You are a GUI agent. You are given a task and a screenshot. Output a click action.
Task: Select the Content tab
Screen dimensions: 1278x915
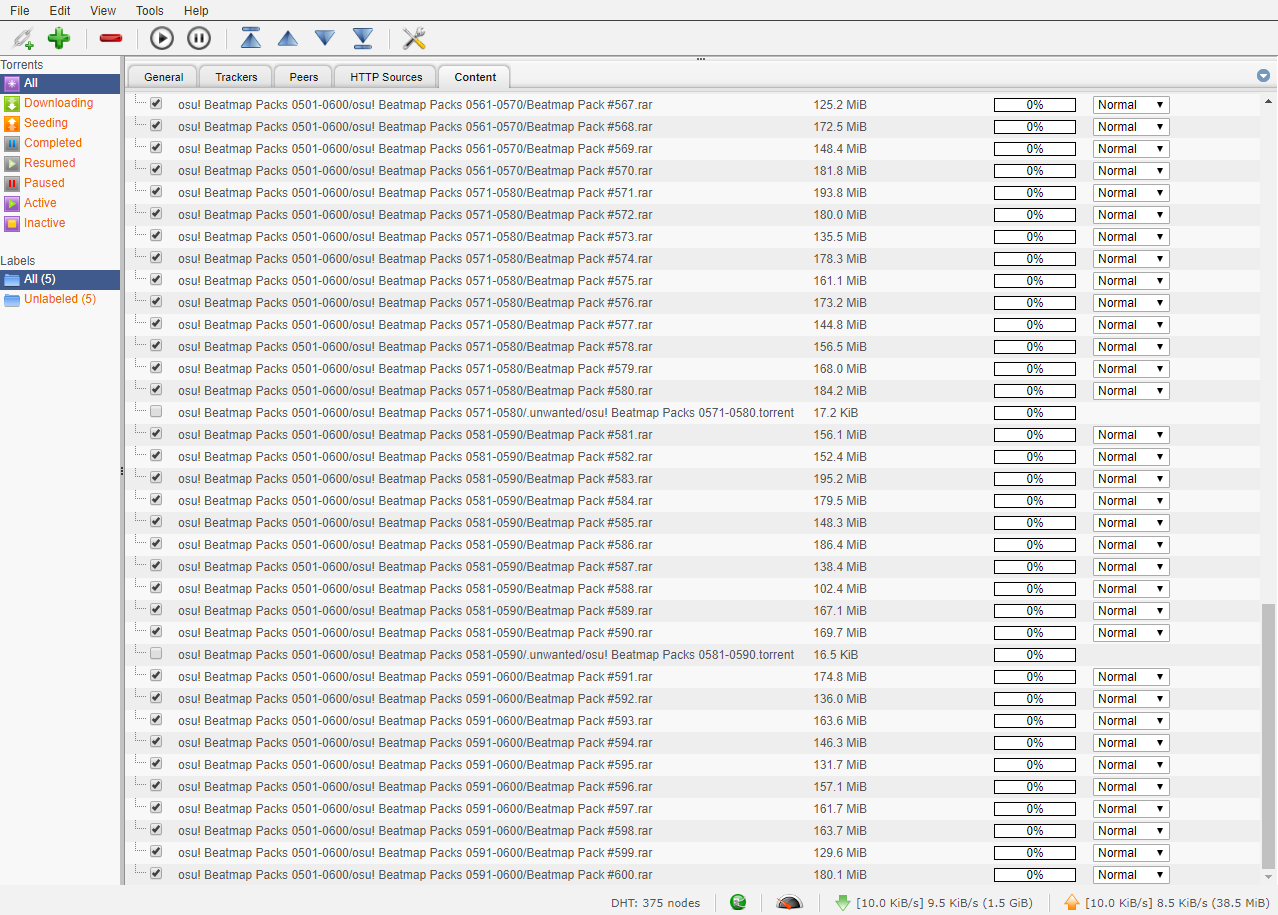(475, 77)
